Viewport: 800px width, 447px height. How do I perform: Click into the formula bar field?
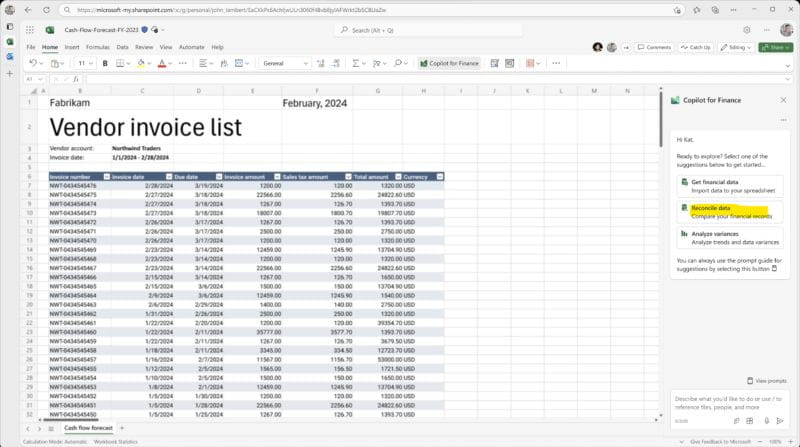point(434,79)
